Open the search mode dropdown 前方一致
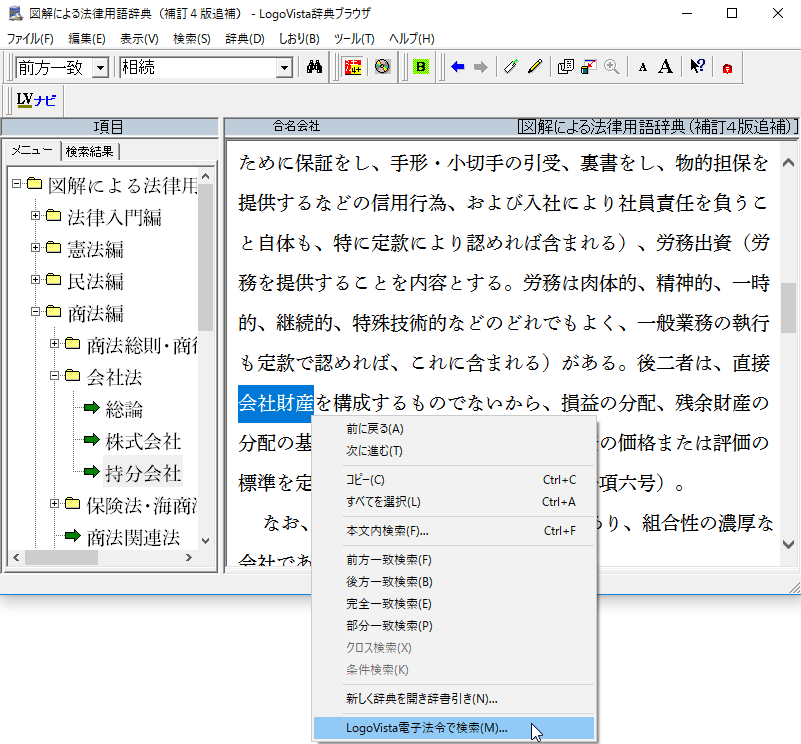 pos(100,68)
